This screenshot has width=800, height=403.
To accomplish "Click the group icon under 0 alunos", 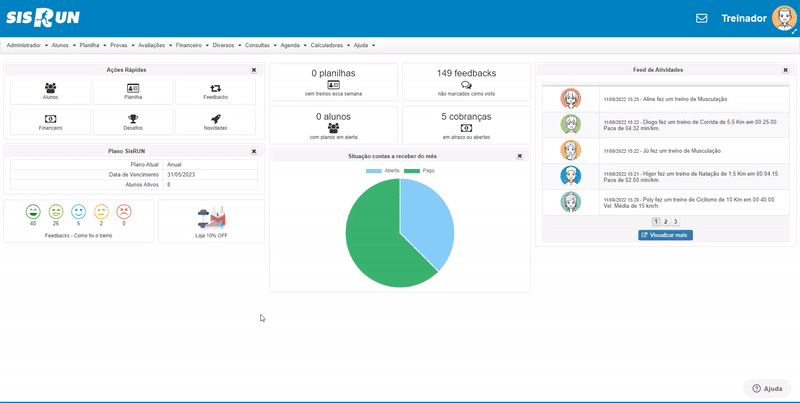I will [333, 128].
